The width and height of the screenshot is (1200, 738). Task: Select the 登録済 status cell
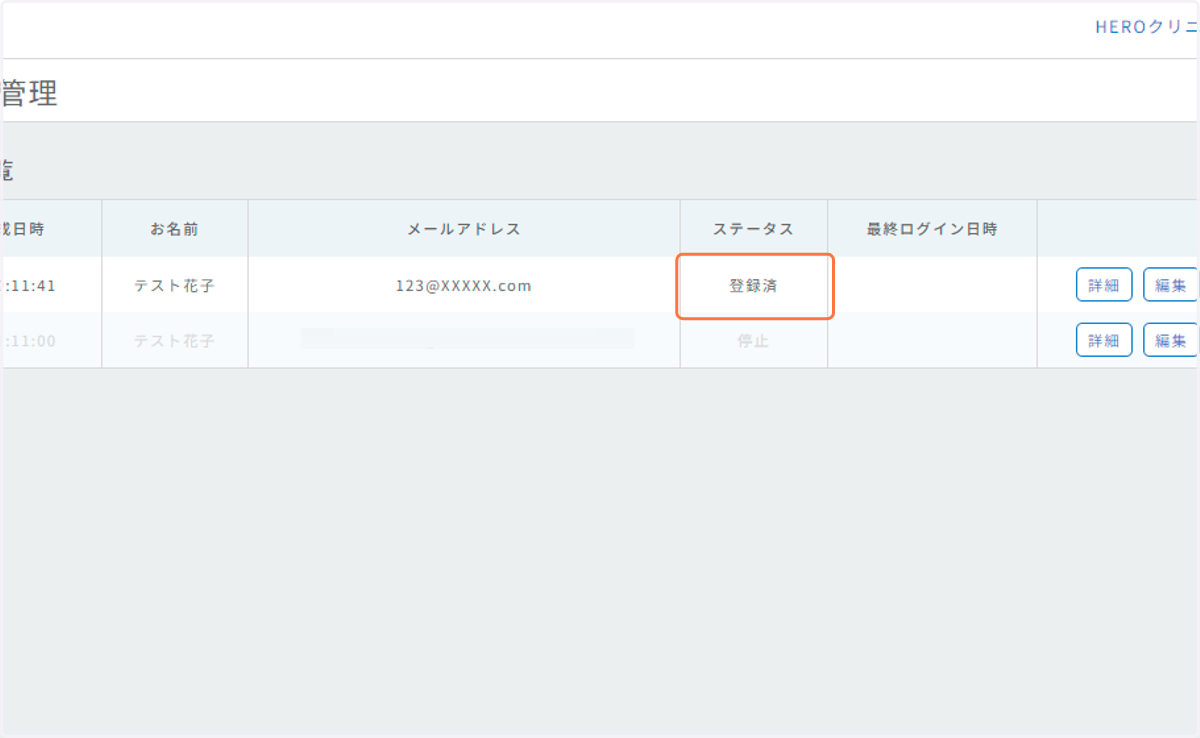754,286
